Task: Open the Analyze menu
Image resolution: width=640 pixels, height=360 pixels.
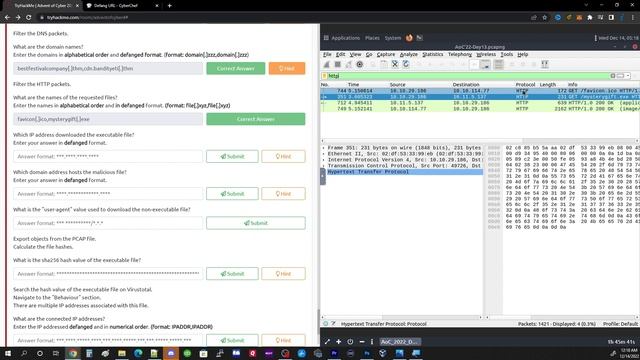Action: [408, 54]
